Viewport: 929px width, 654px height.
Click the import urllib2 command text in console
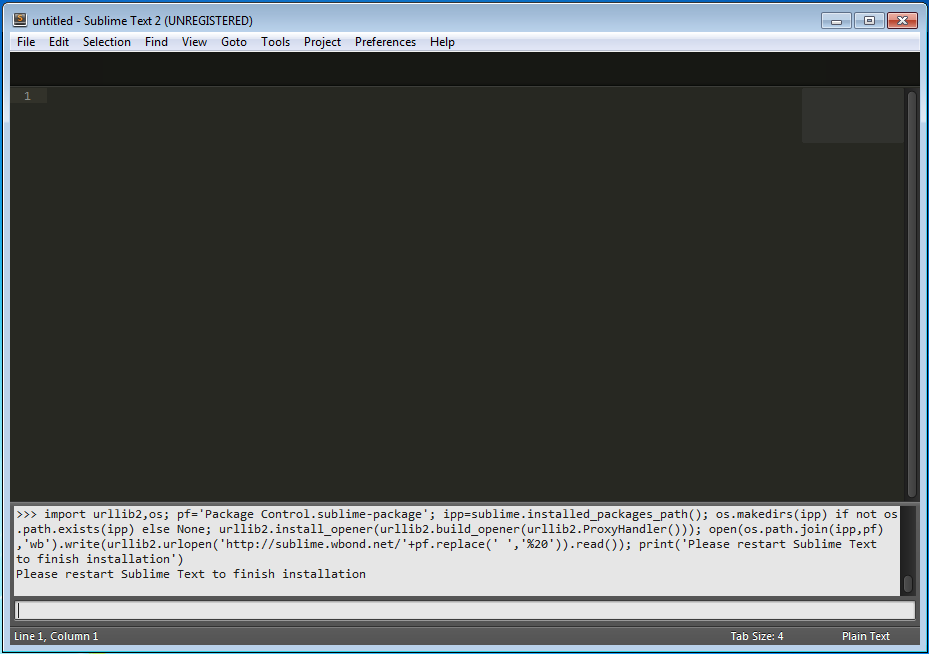[x=457, y=537]
